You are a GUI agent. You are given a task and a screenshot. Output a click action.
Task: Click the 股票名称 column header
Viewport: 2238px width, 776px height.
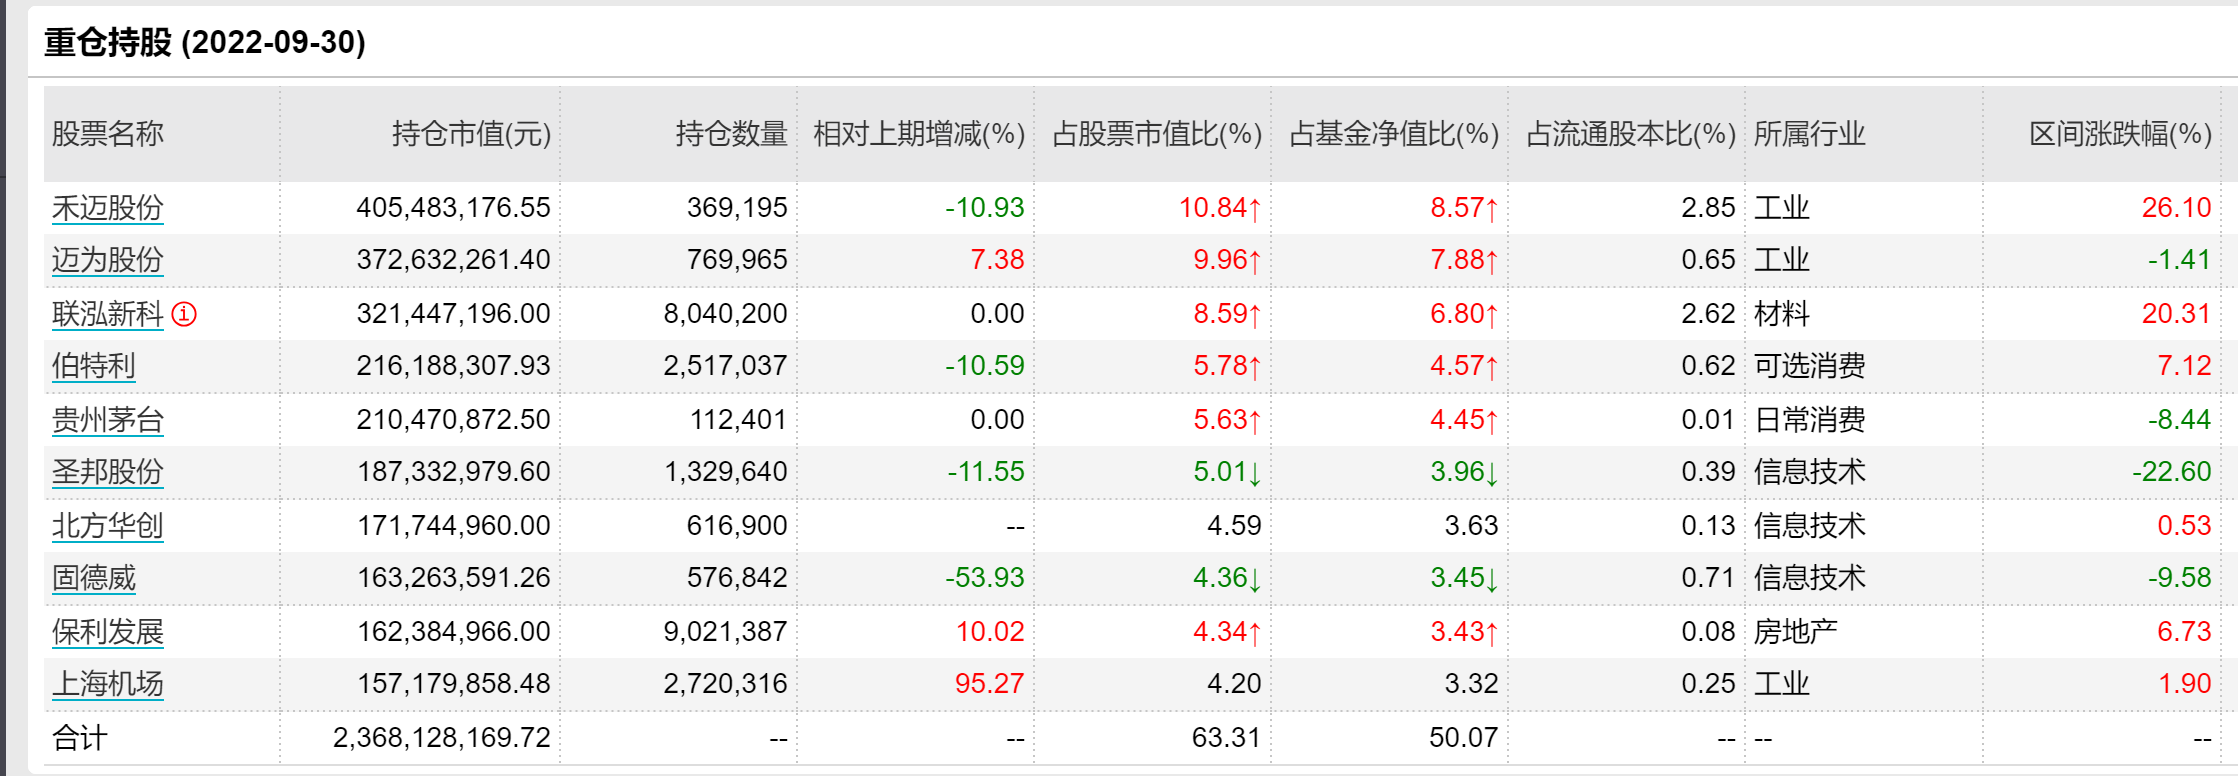pyautogui.click(x=107, y=134)
